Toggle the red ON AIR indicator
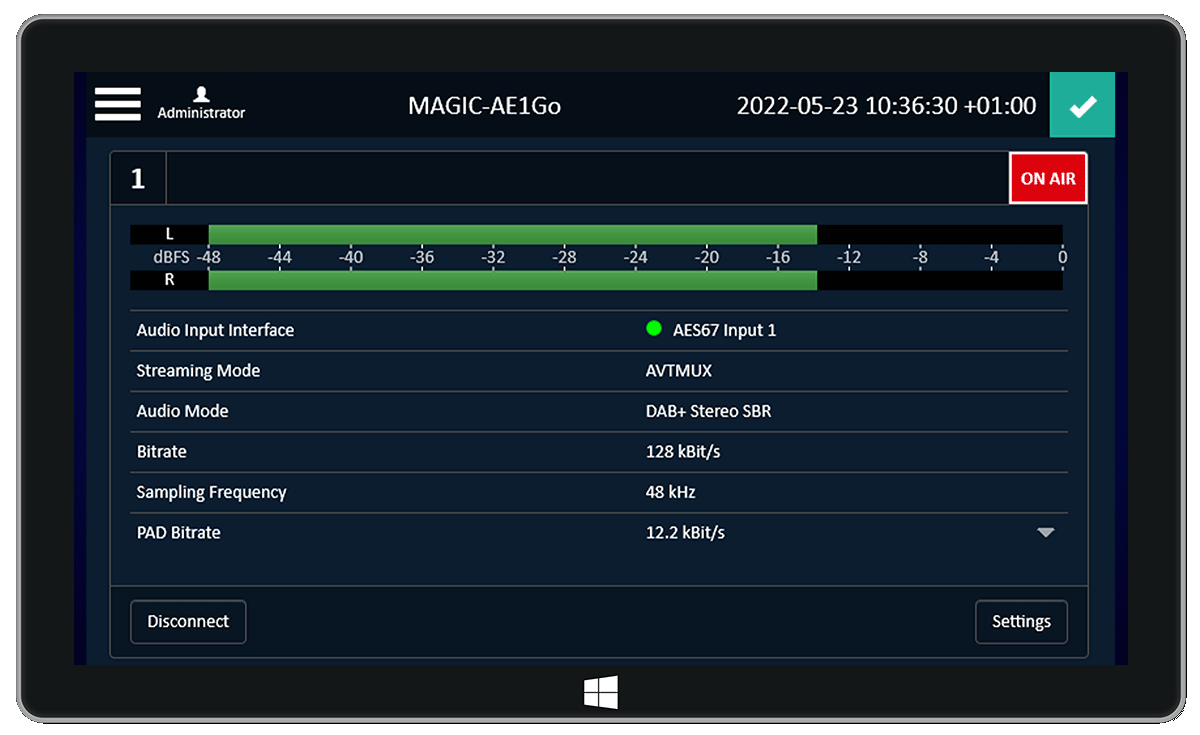 [x=1047, y=179]
